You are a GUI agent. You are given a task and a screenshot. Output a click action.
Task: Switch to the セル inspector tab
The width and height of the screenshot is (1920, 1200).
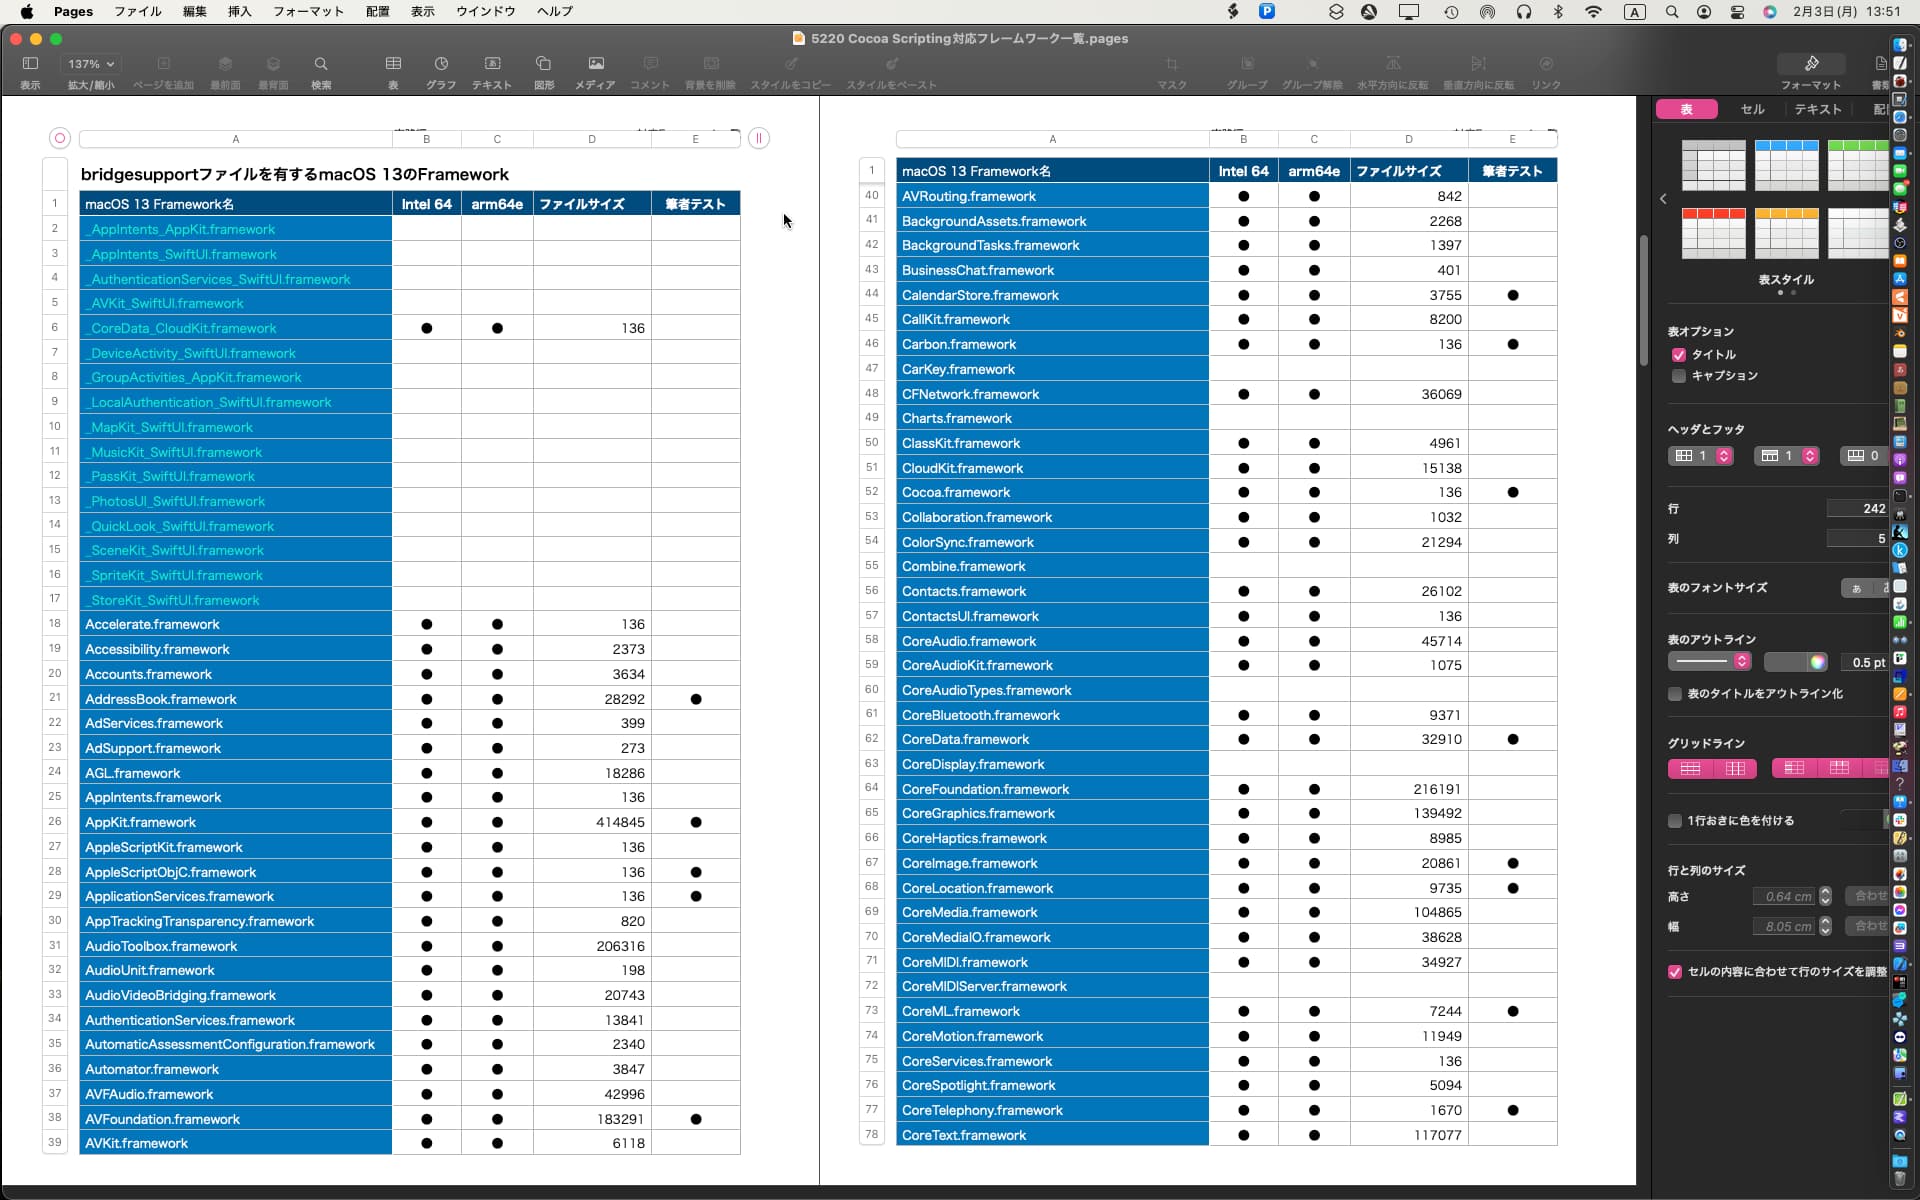pos(1752,109)
